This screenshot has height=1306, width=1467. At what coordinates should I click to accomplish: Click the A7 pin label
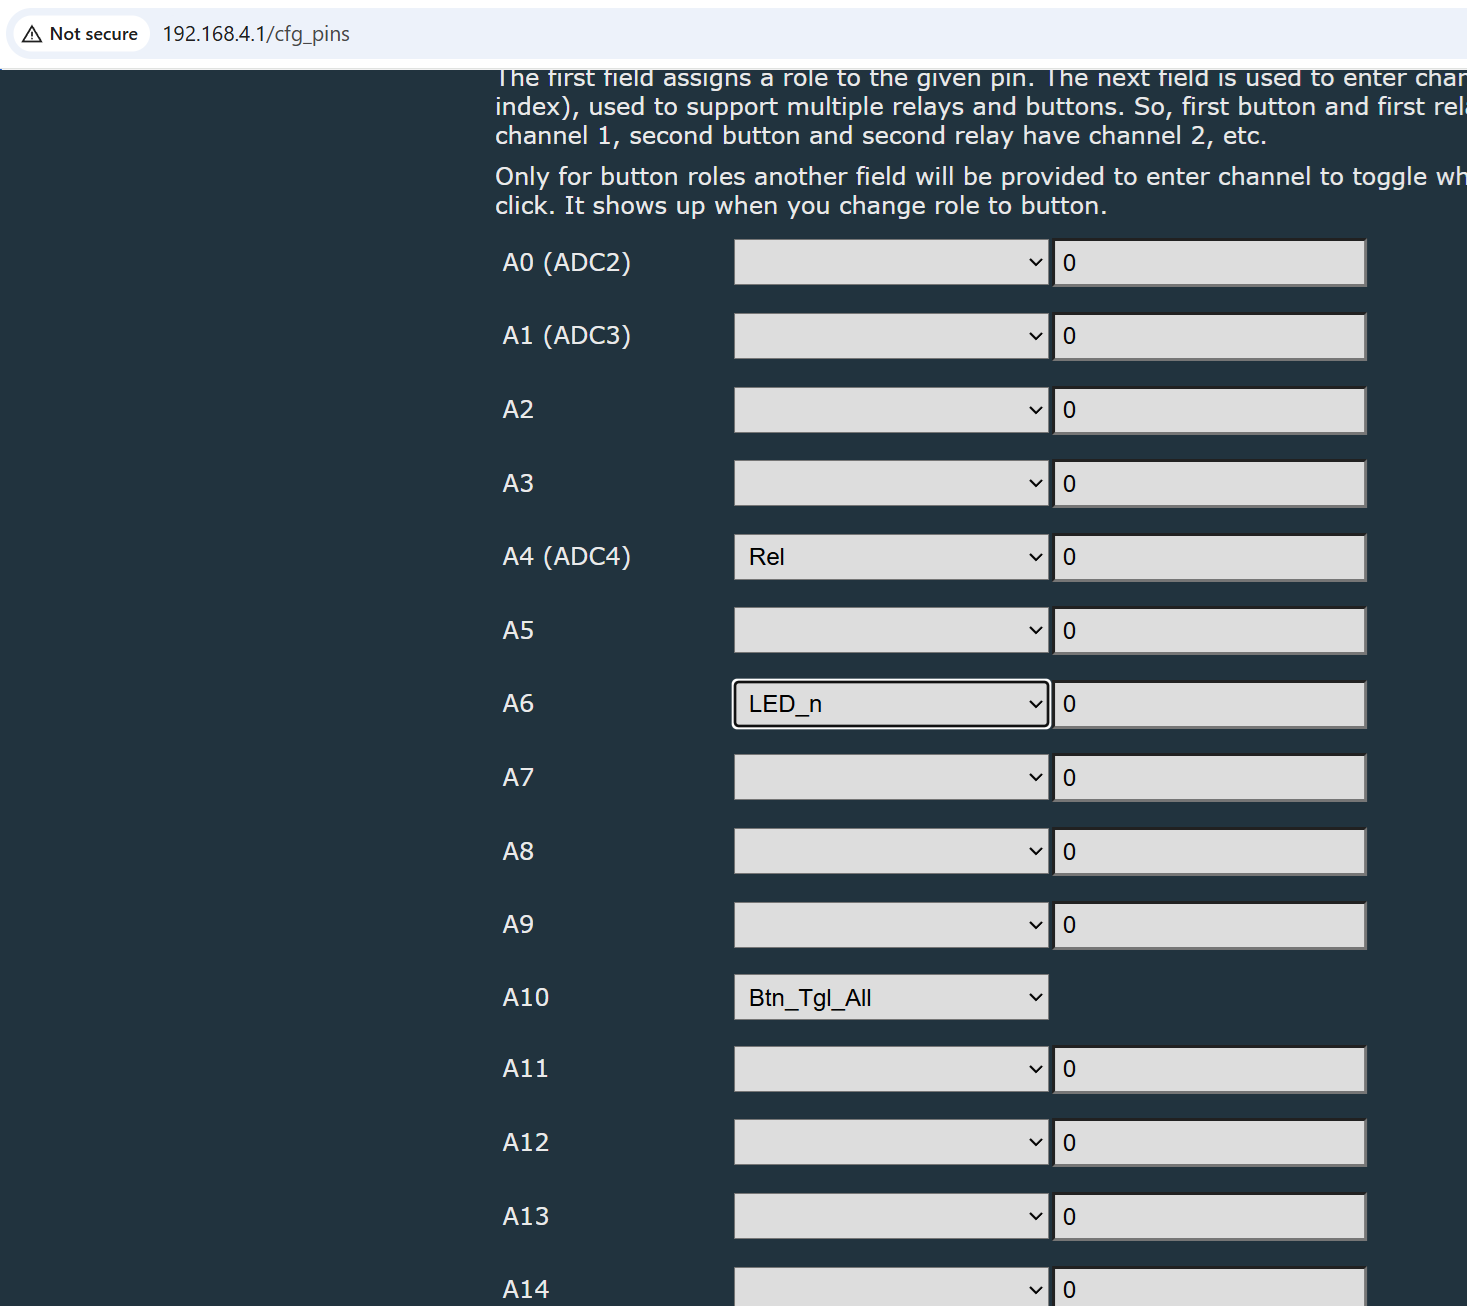(x=518, y=777)
